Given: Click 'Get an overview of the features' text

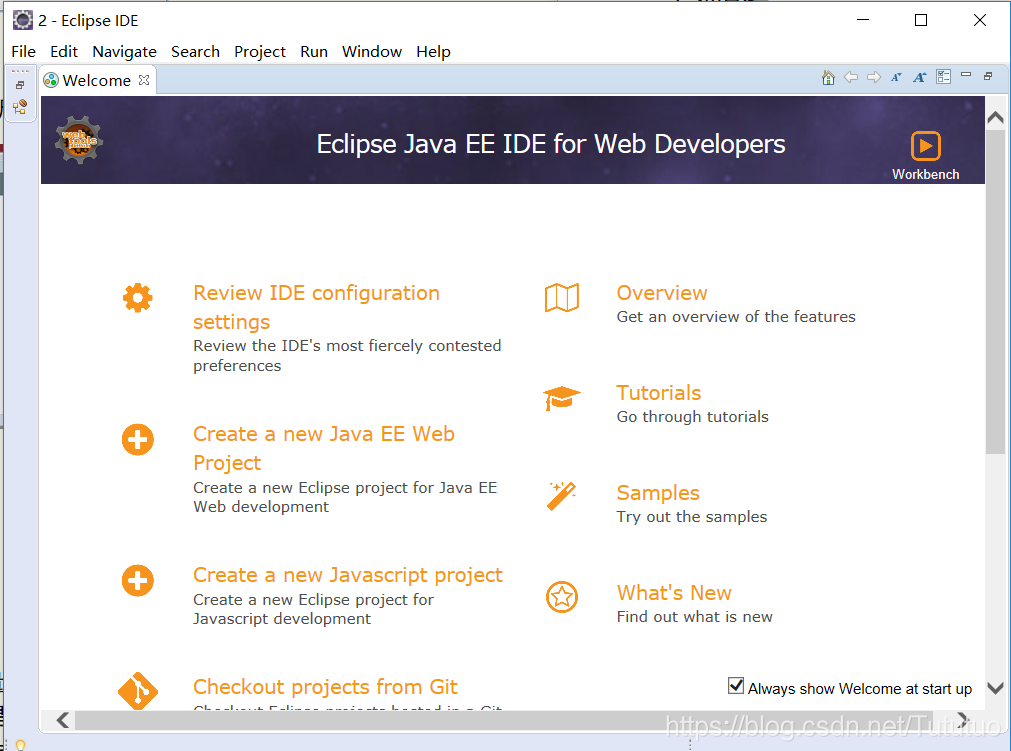Looking at the screenshot, I should [736, 317].
